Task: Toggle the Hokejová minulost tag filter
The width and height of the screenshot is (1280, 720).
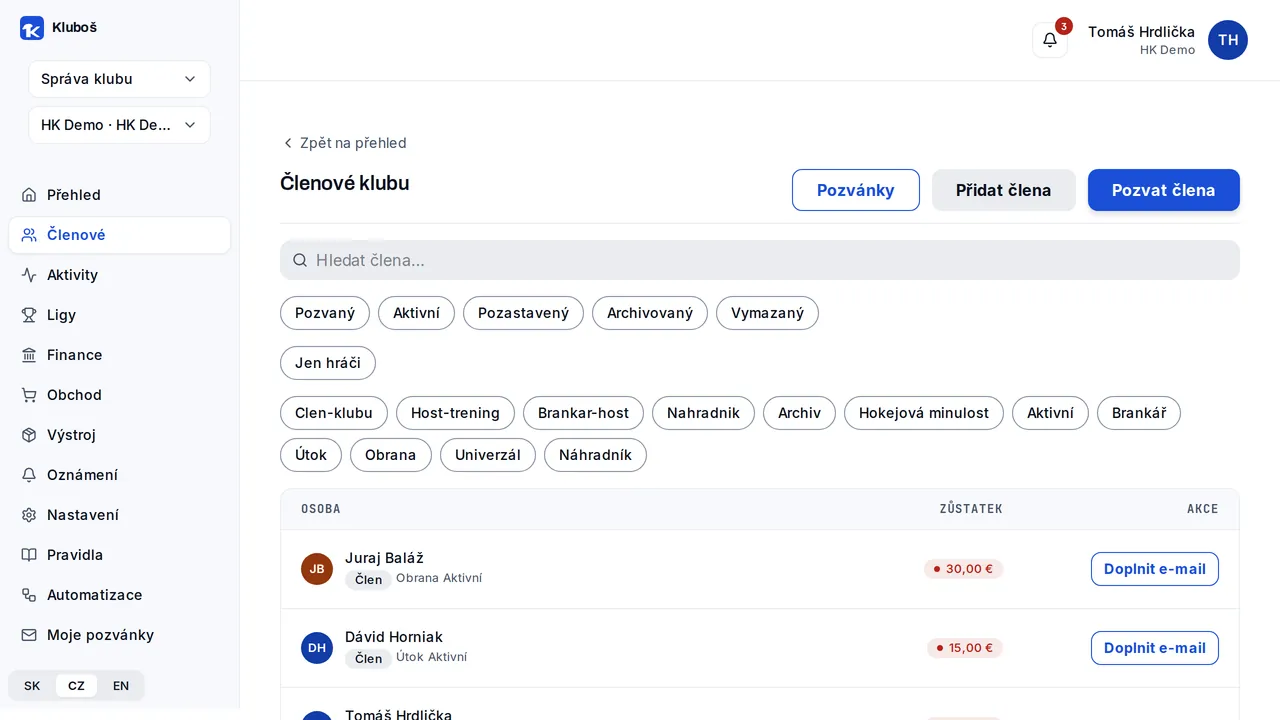Action: (x=924, y=413)
